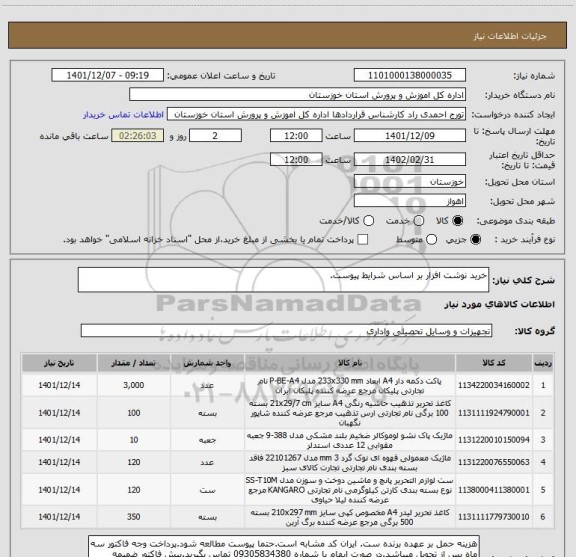The height and width of the screenshot is (557, 576).
Task: Click the quantity cell 350
Action: tap(134, 517)
